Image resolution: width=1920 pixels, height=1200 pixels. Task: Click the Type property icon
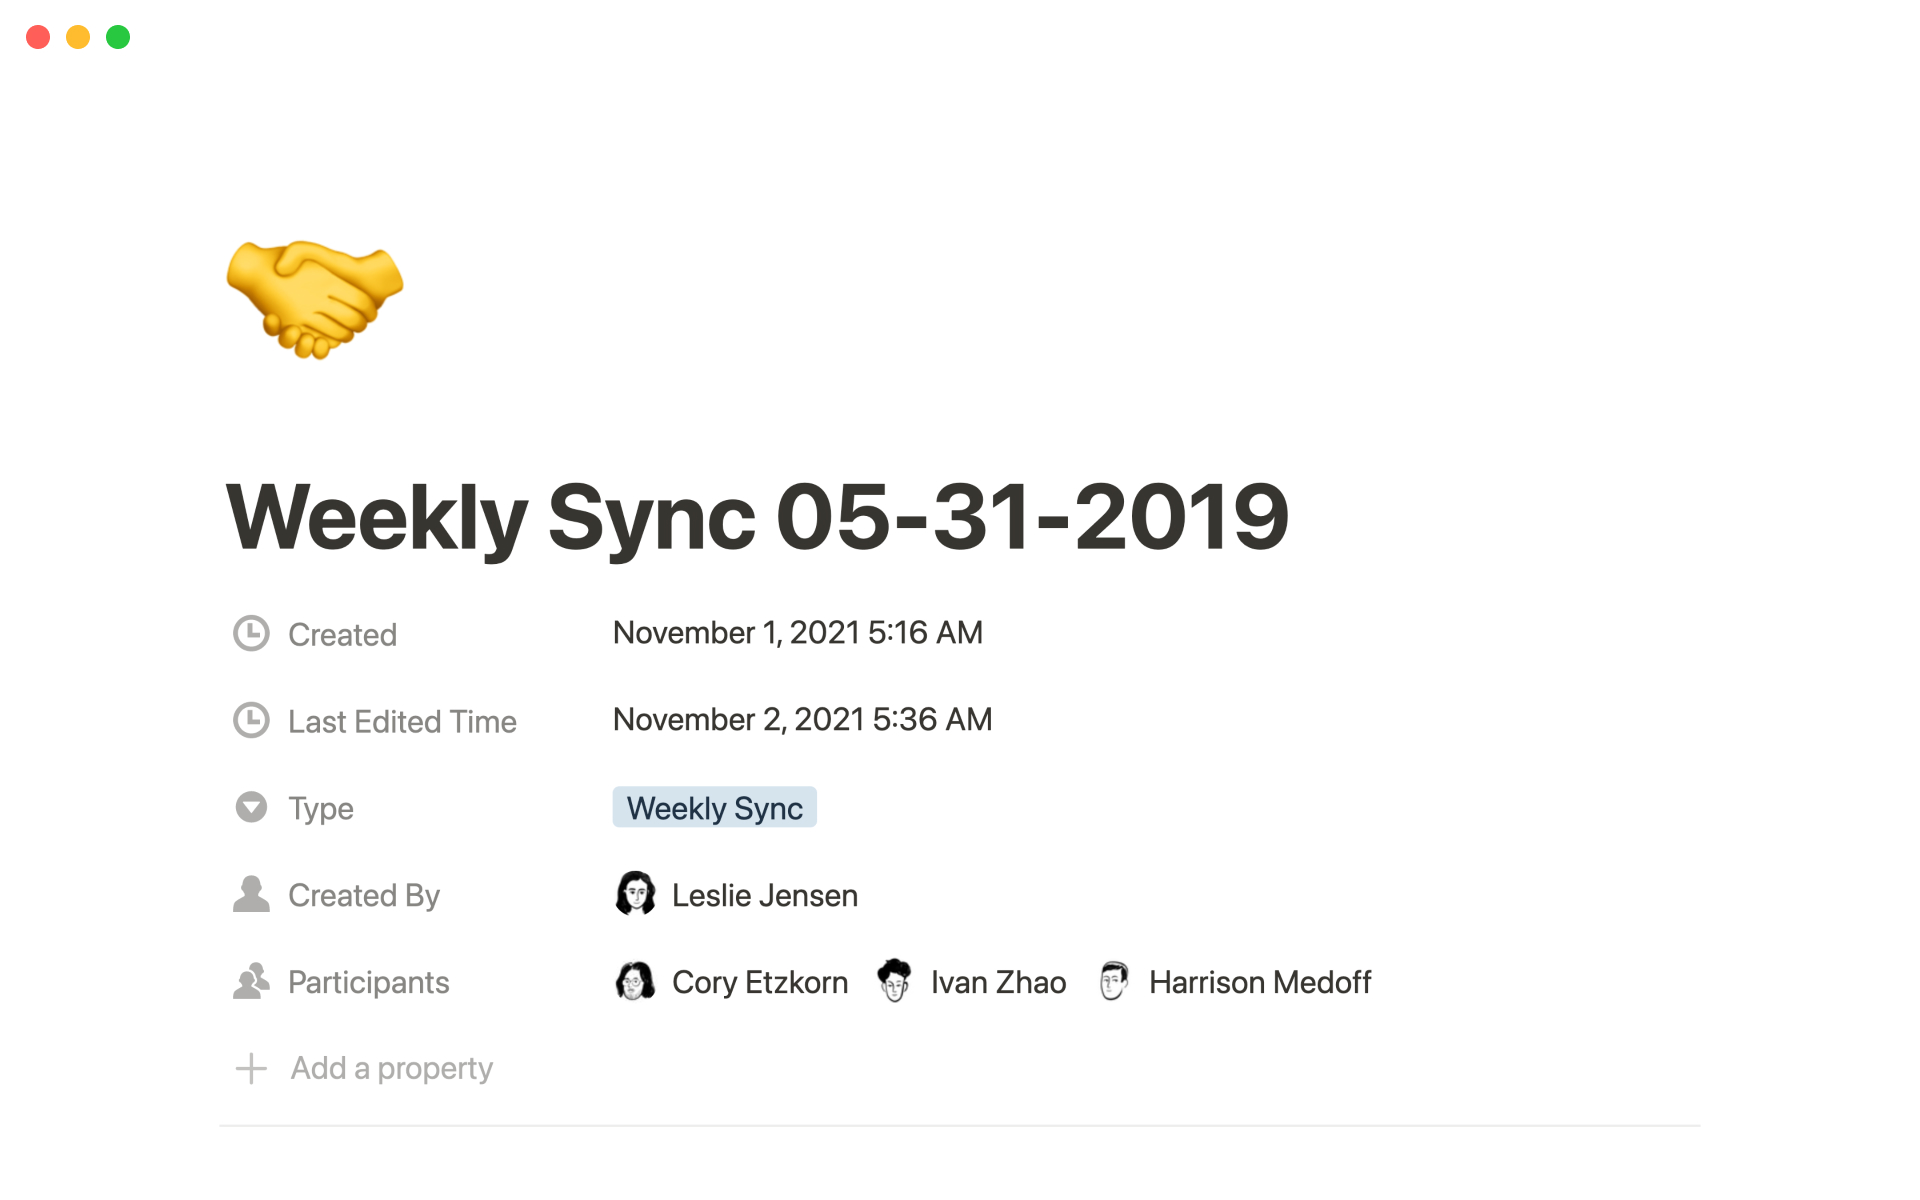[x=252, y=806]
